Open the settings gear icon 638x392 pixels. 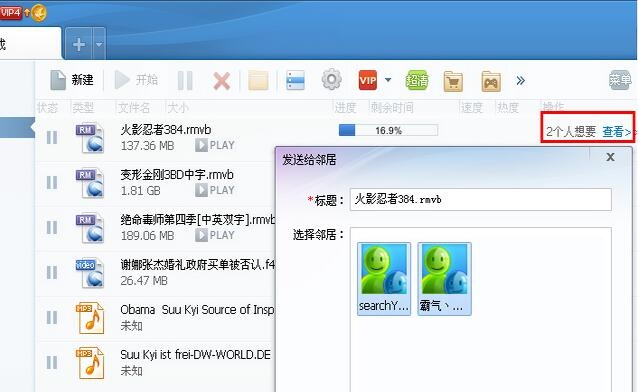point(332,79)
